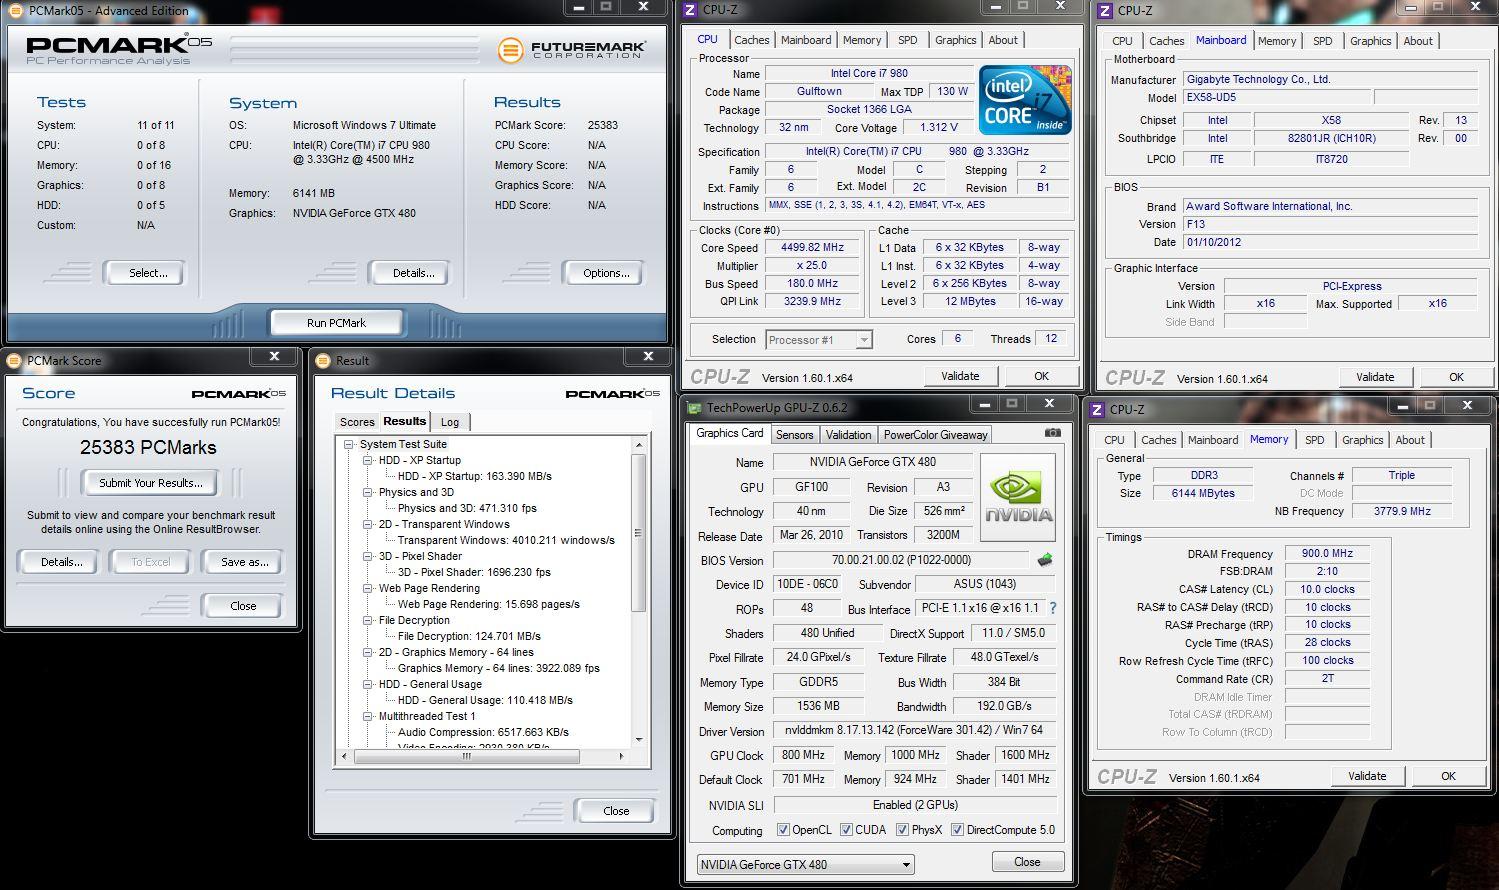The height and width of the screenshot is (890, 1499).
Task: Collapse the 2D - Transparent Windows node
Action: pos(368,524)
